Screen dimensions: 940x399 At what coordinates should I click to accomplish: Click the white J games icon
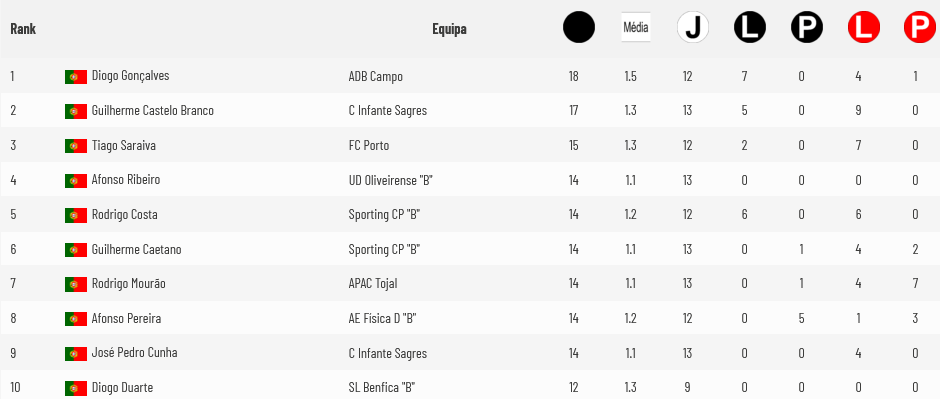click(x=693, y=28)
